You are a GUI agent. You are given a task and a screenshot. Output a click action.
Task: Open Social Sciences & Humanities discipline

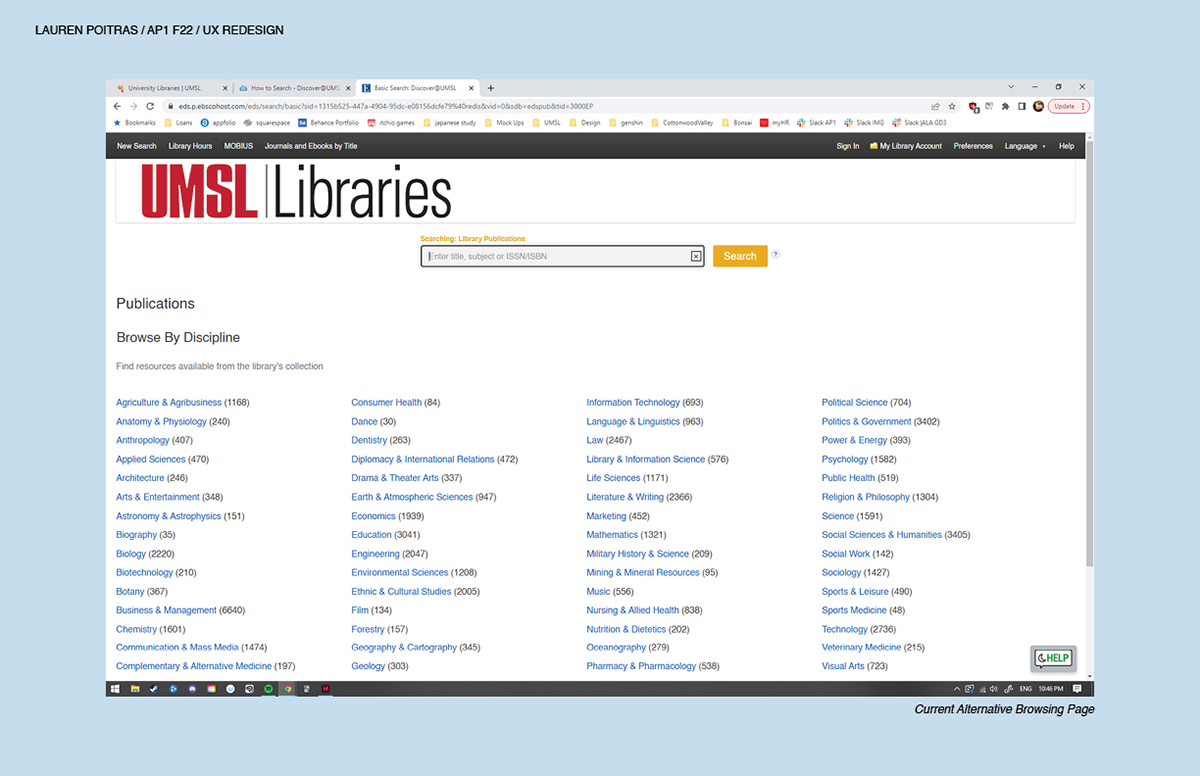881,535
